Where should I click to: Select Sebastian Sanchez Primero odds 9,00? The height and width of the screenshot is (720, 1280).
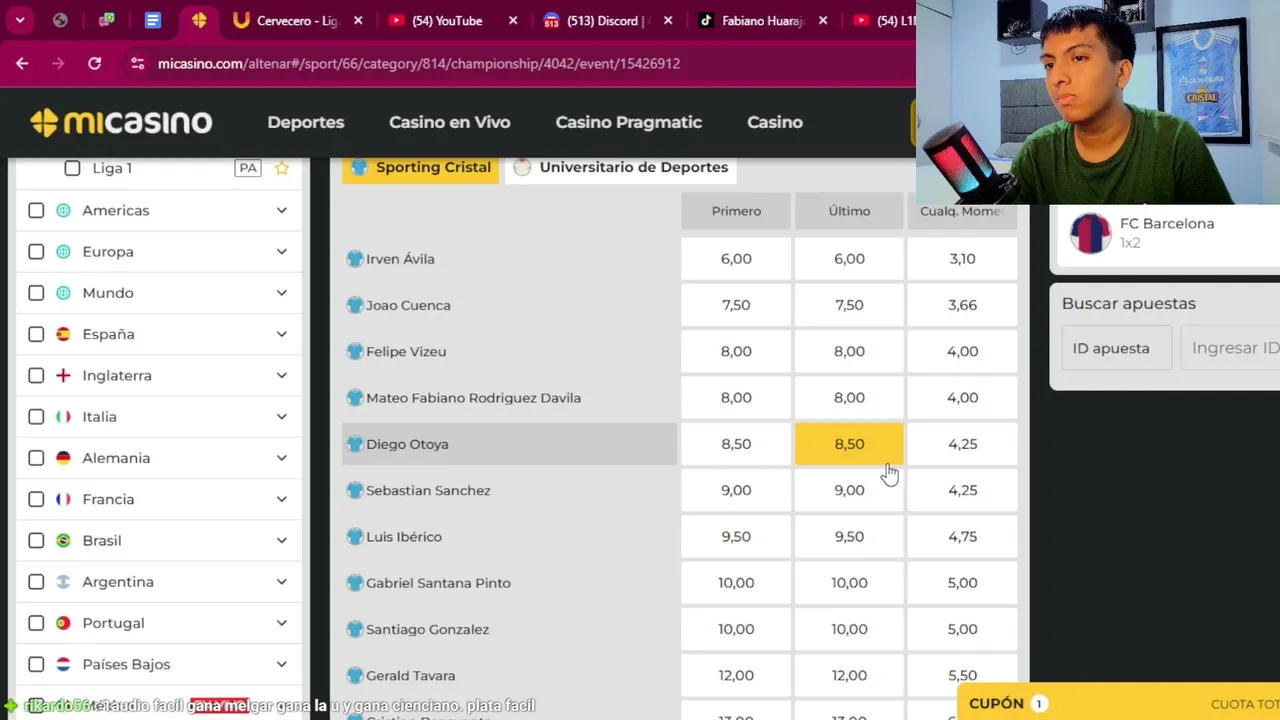736,490
